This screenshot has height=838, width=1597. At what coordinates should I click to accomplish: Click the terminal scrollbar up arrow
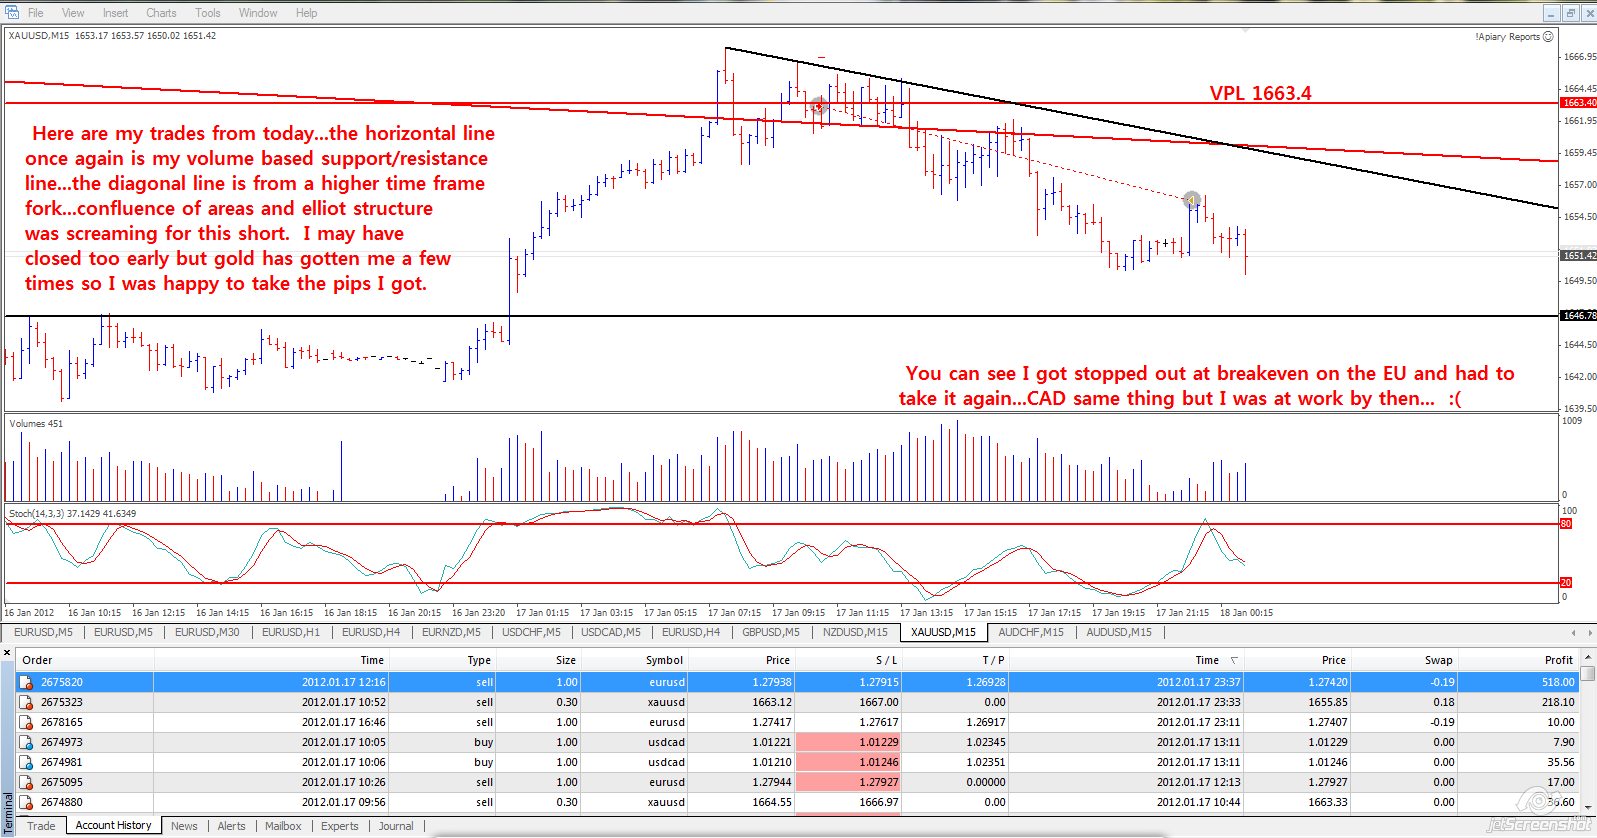[1588, 659]
